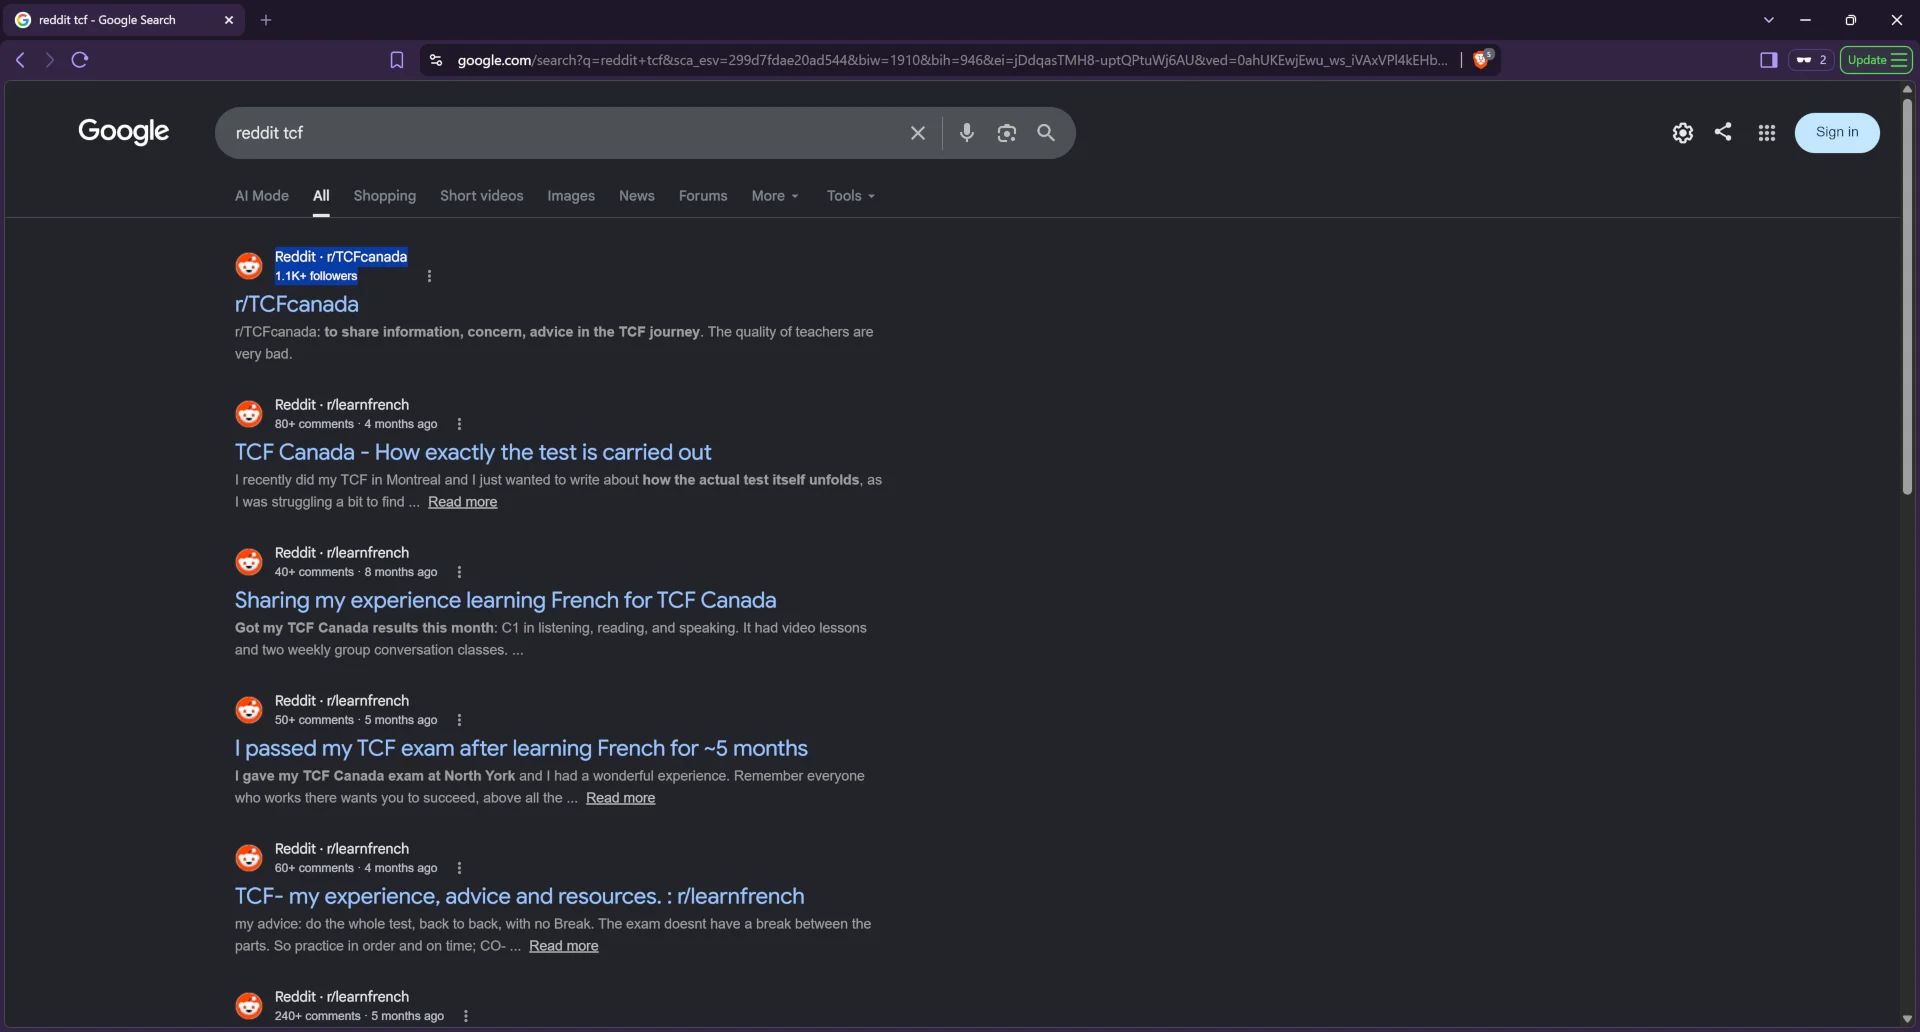Reload the current page
The height and width of the screenshot is (1032, 1920).
(x=80, y=60)
